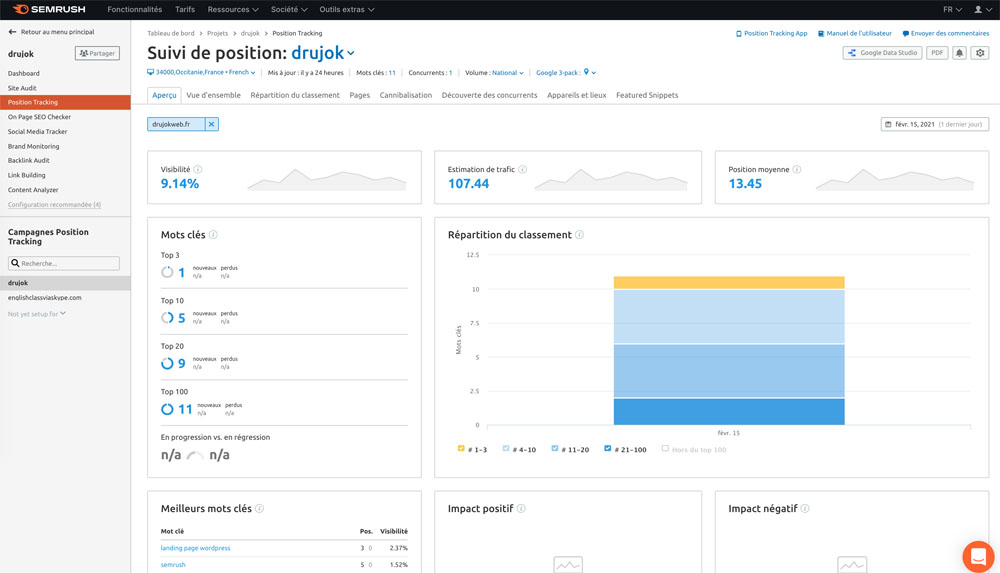Image resolution: width=1000 pixels, height=573 pixels.
Task: Open Configuration recommandée (4) link
Action: pos(54,205)
